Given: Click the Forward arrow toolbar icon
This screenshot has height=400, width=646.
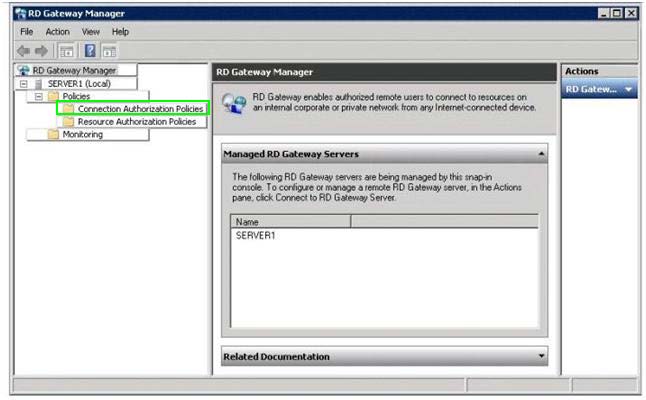Looking at the screenshot, I should pos(41,51).
